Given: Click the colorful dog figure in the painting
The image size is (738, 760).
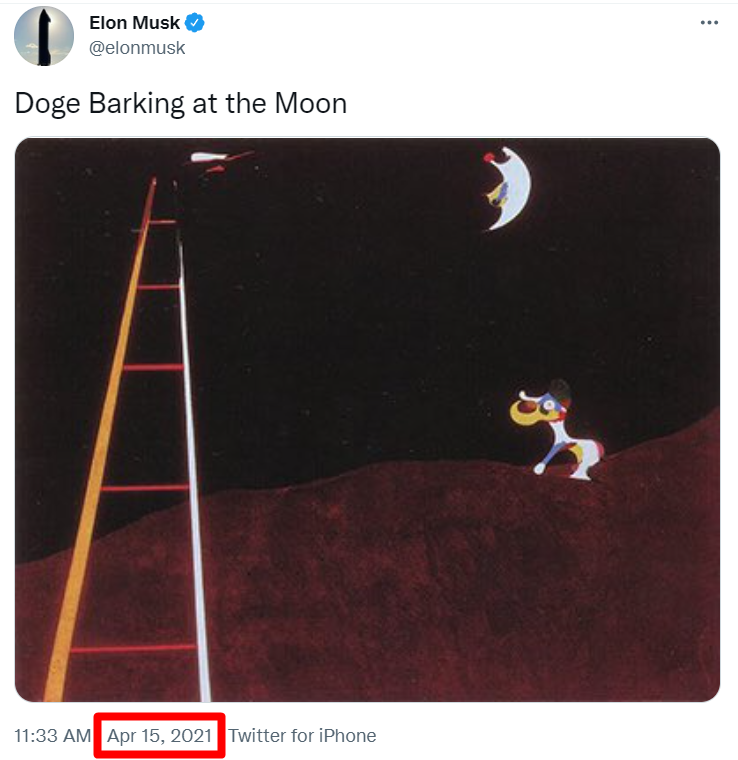Looking at the screenshot, I should click(x=557, y=431).
